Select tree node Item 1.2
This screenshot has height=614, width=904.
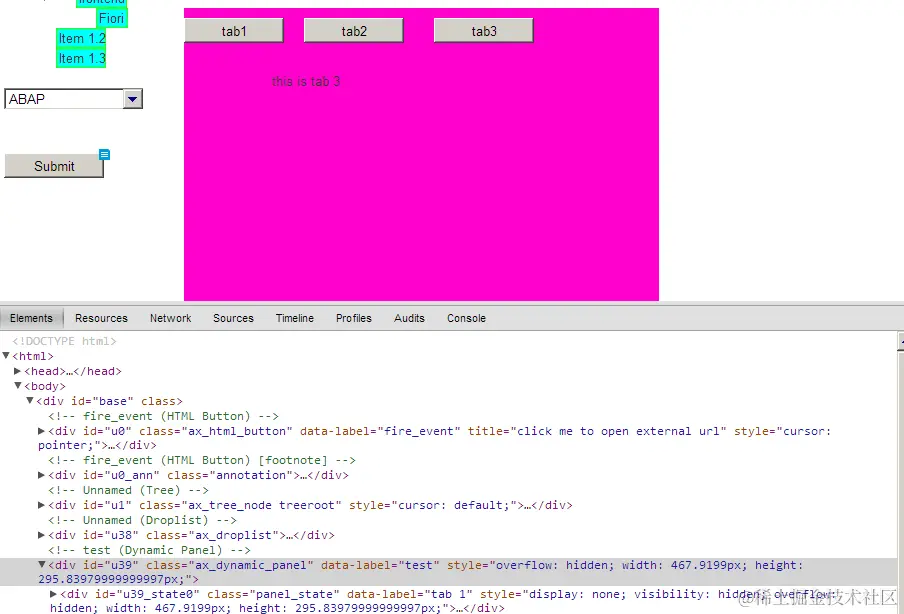coord(81,39)
